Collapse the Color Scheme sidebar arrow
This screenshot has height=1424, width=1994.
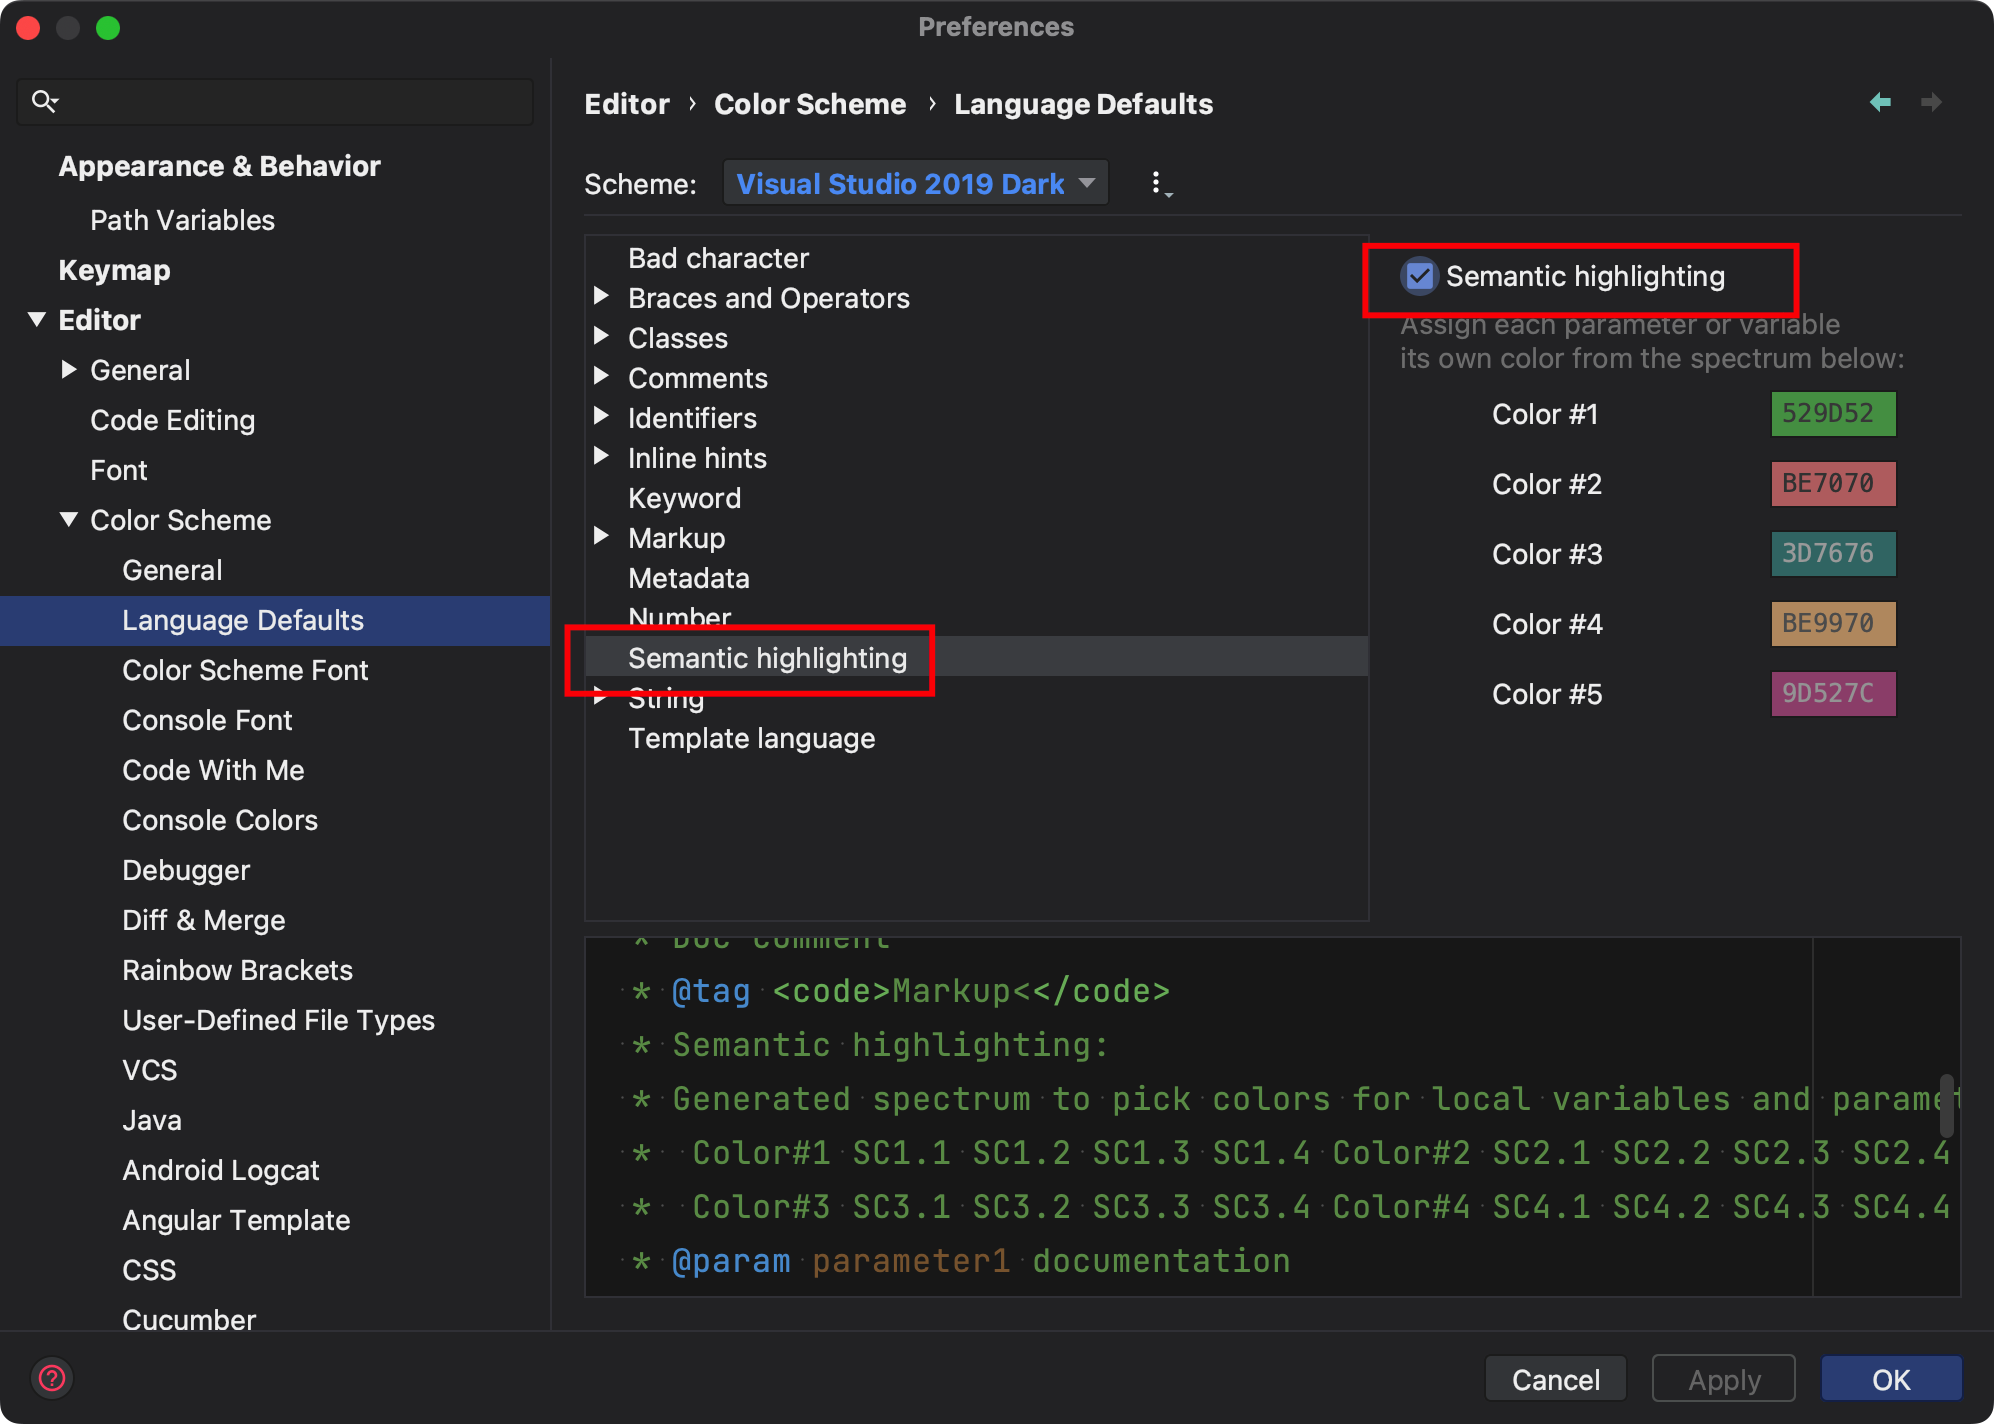click(68, 520)
